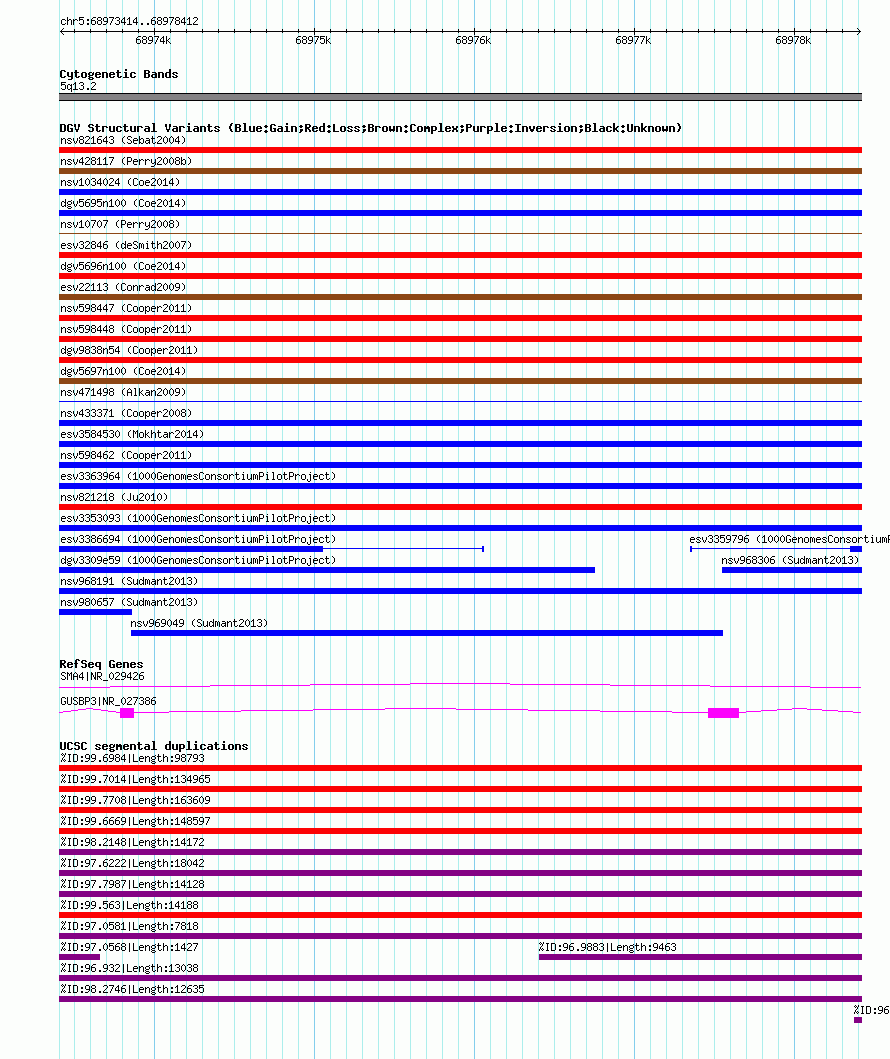Click the dgv5695n100 (Coe2014) label

pyautogui.click(x=123, y=203)
